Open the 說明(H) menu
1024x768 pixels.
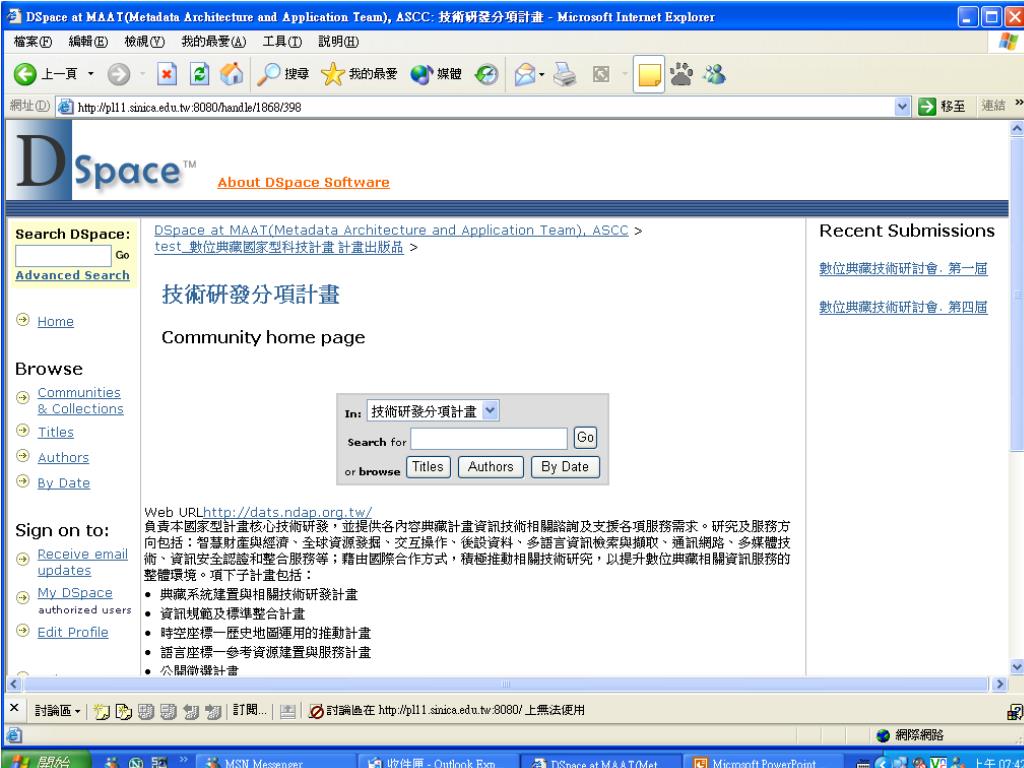pyautogui.click(x=338, y=42)
